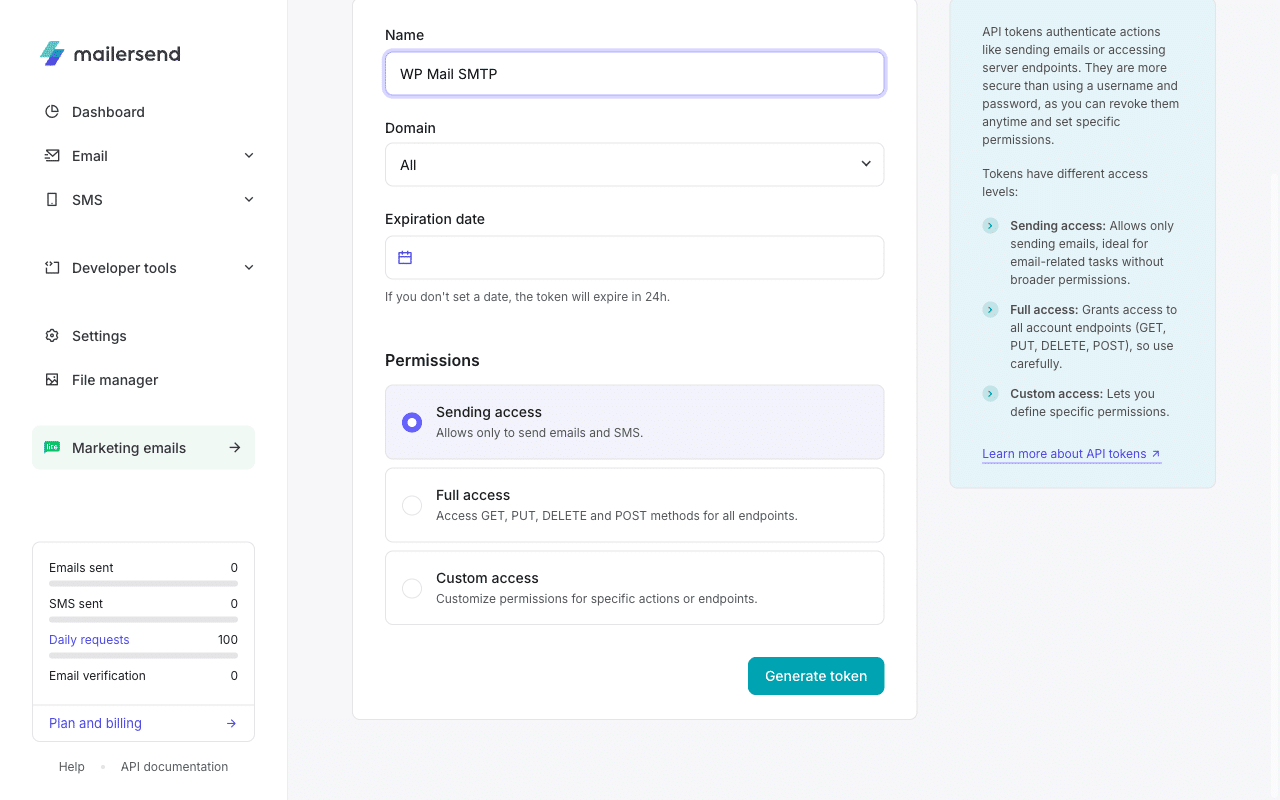Open Dashboard using the clock icon
Image resolution: width=1280 pixels, height=800 pixels.
(52, 111)
